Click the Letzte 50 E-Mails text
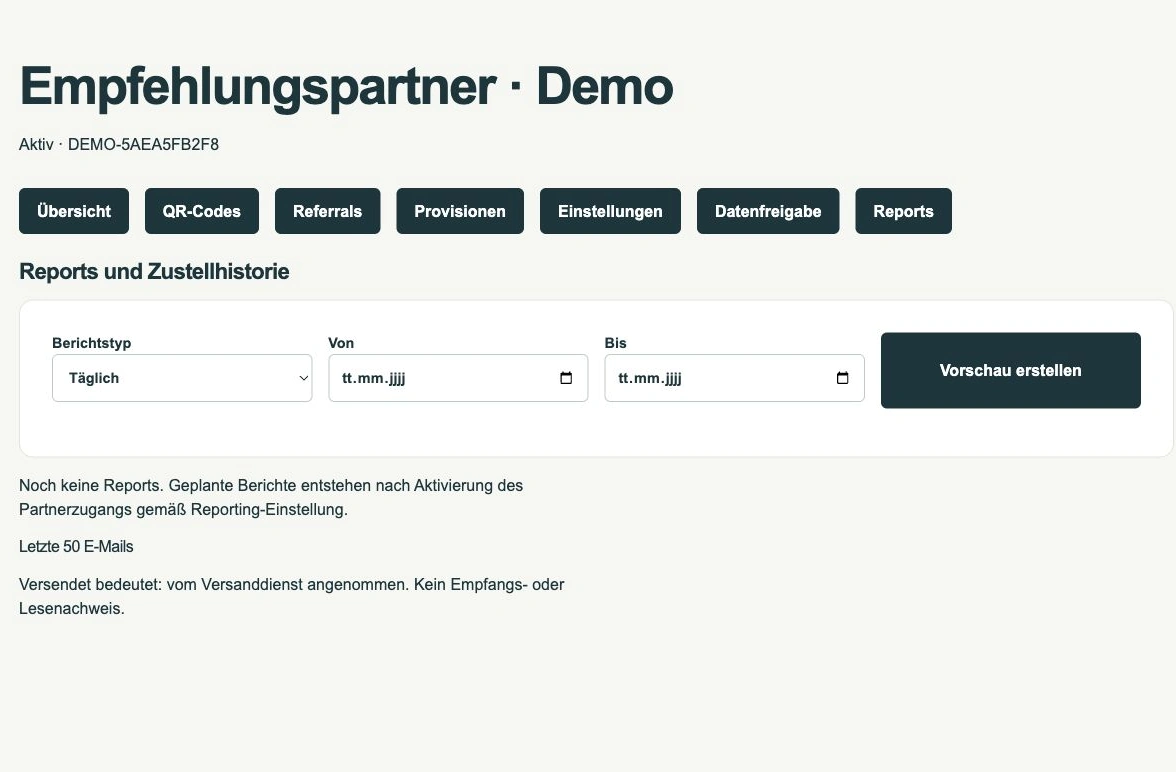 (x=76, y=546)
